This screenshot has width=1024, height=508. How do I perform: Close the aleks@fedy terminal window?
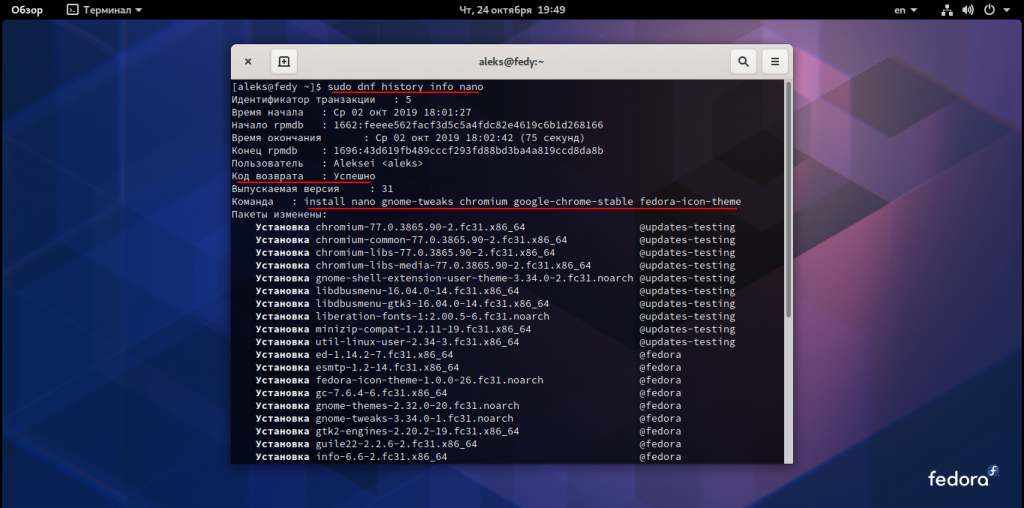coord(248,61)
